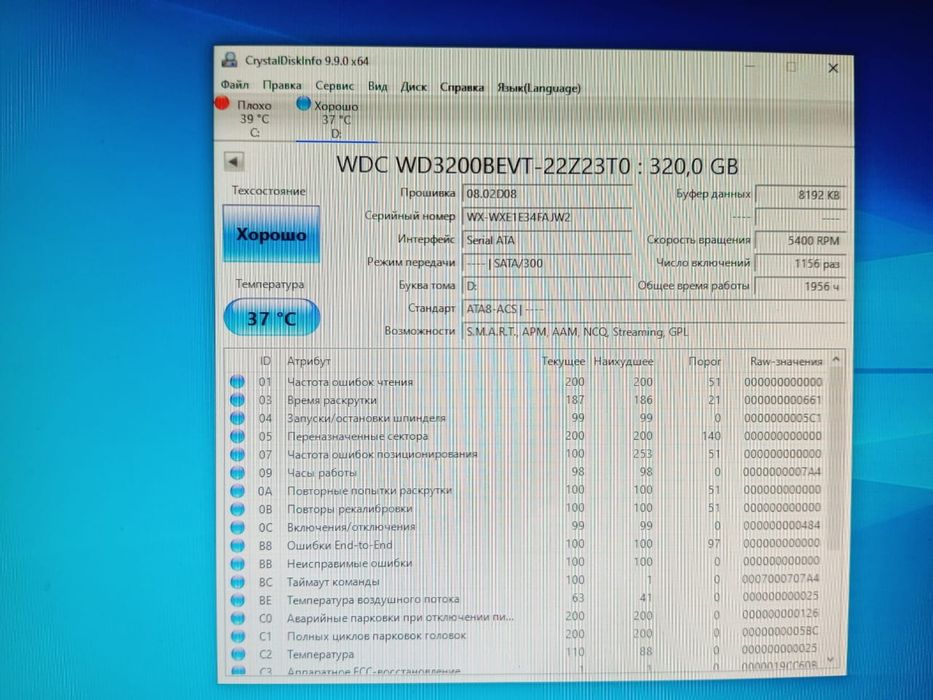
Task: Select disk D: with Хорошо status
Action: (336, 120)
